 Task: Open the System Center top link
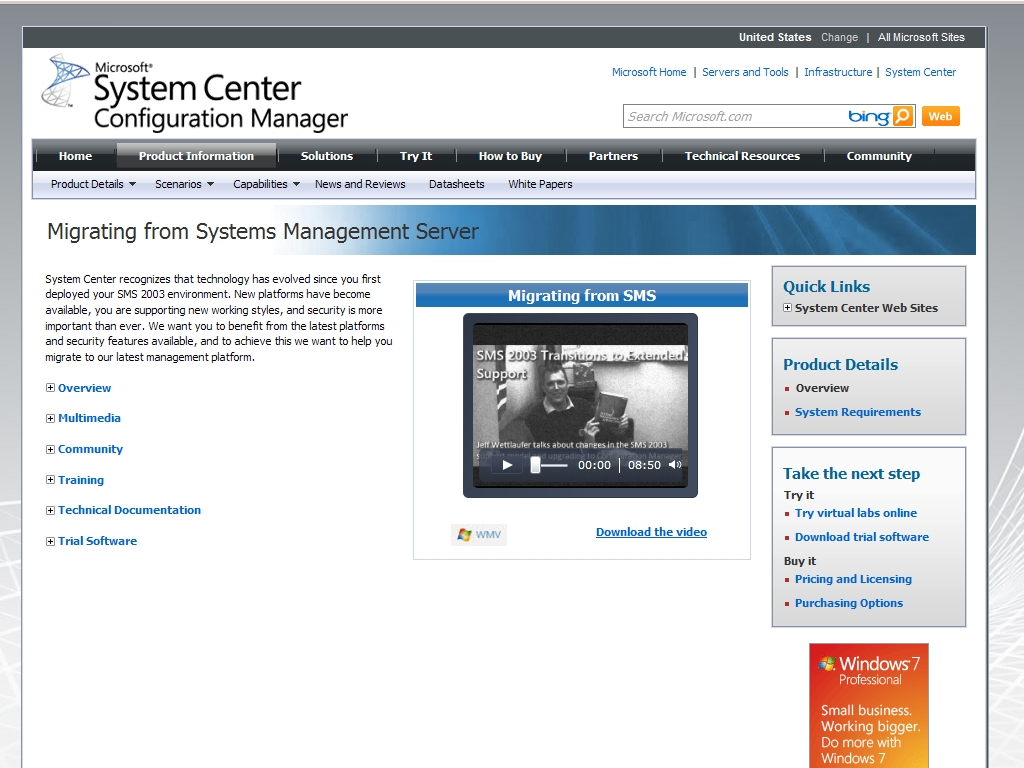point(920,72)
